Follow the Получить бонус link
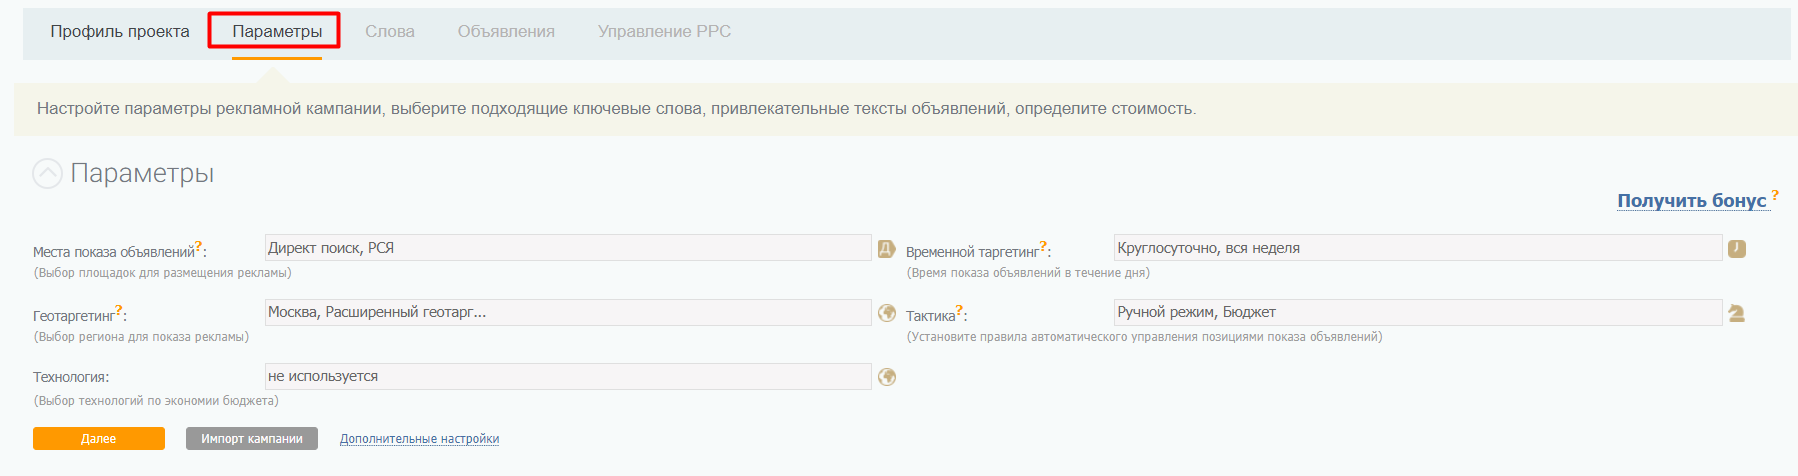The height and width of the screenshot is (476, 1798). (1692, 201)
